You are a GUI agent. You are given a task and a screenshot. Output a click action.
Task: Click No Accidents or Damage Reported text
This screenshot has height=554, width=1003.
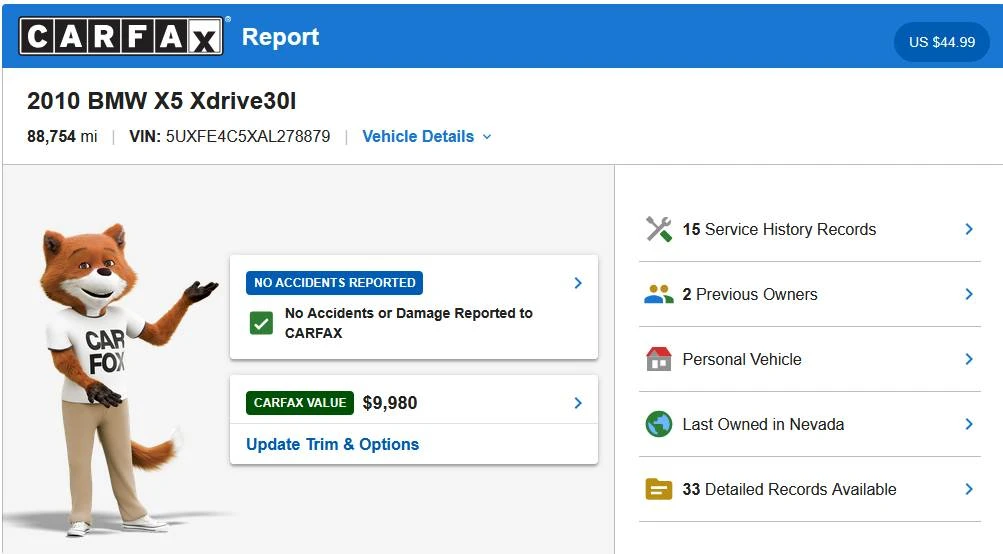point(409,323)
